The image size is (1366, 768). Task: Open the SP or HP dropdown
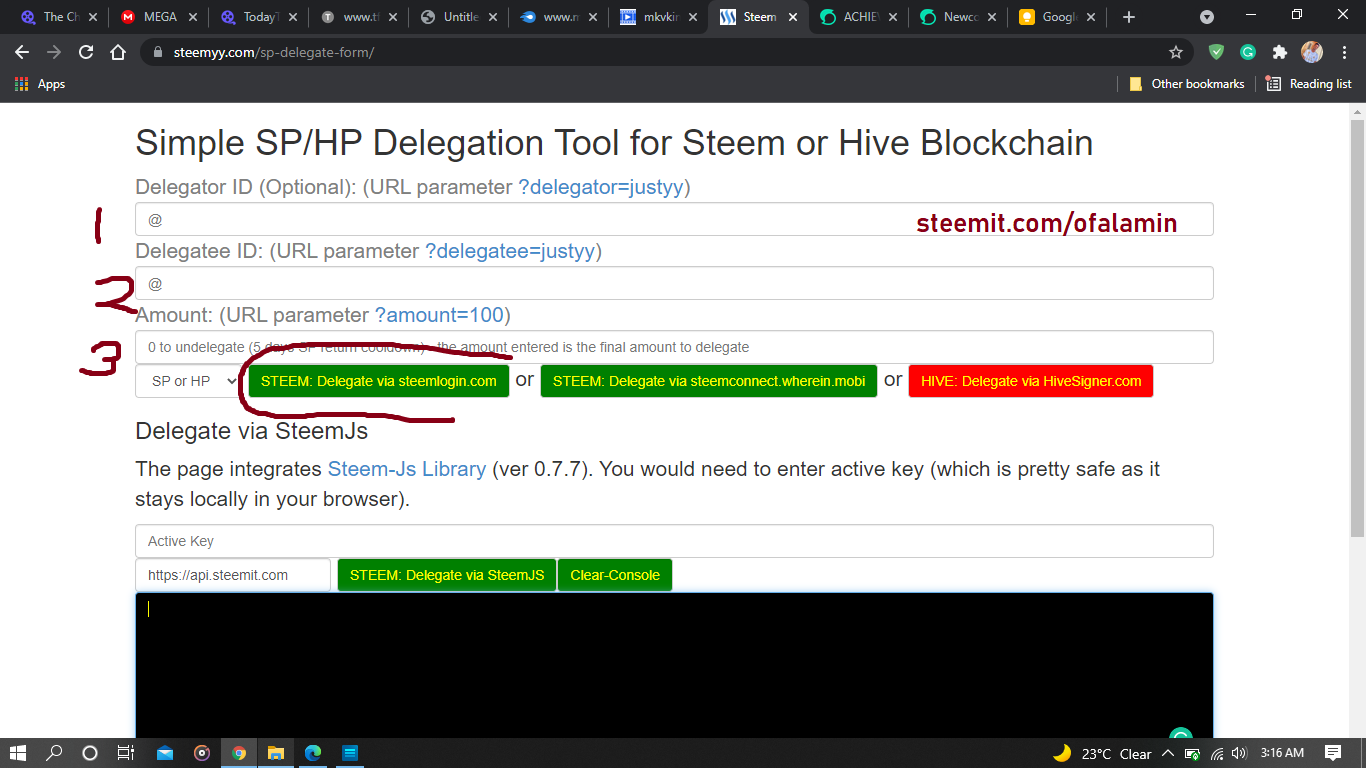188,381
